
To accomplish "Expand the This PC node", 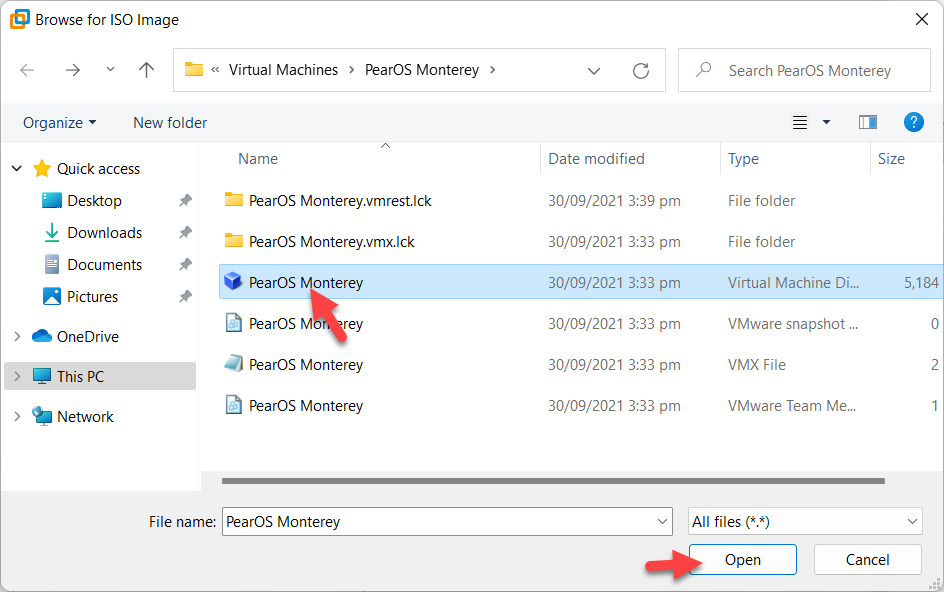I will tap(17, 376).
